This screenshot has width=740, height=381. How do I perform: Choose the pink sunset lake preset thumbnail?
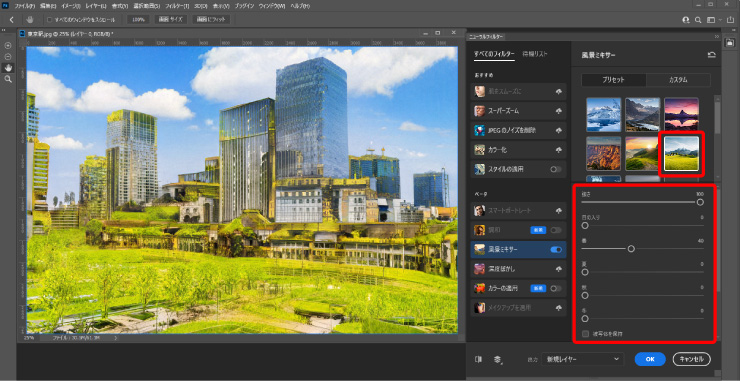(681, 115)
